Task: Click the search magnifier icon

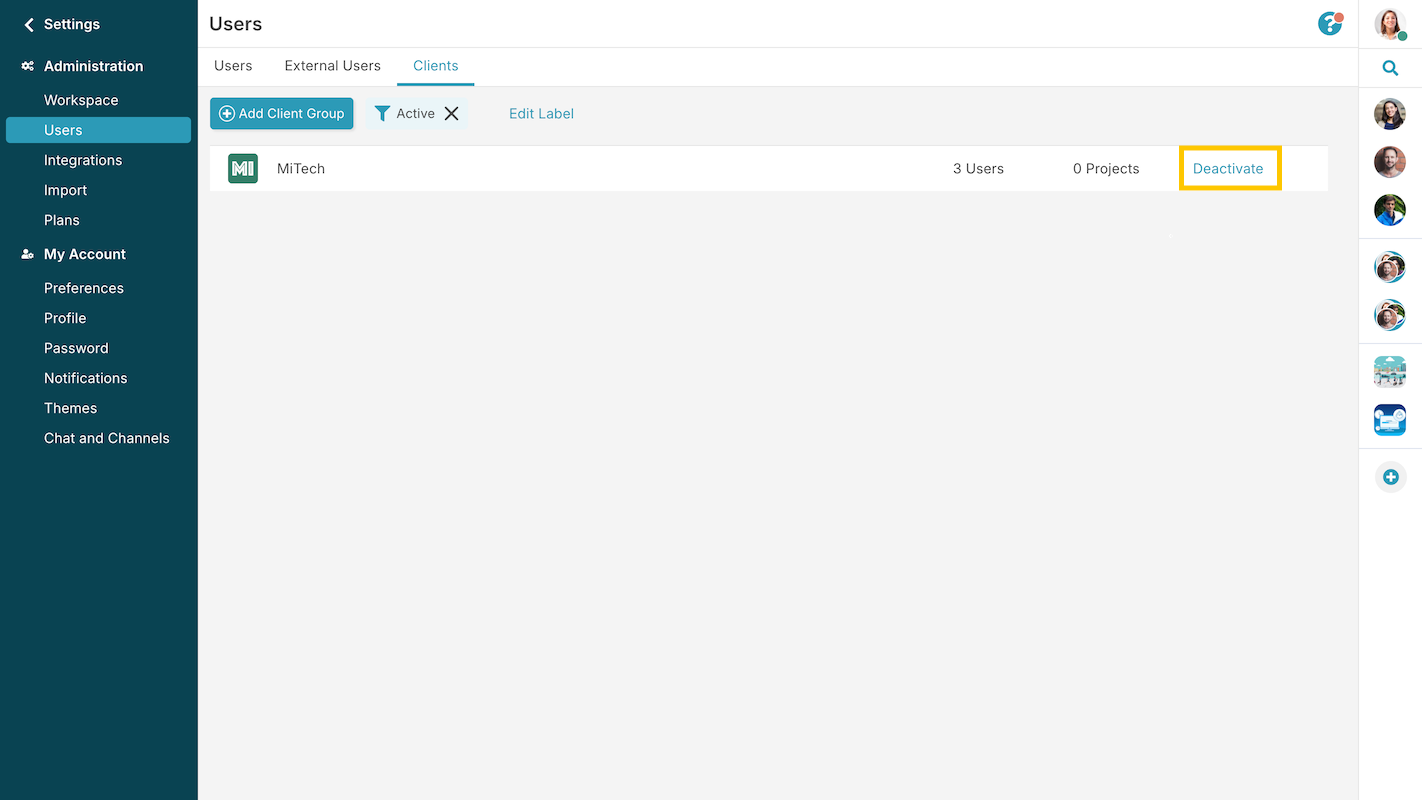Action: coord(1390,68)
